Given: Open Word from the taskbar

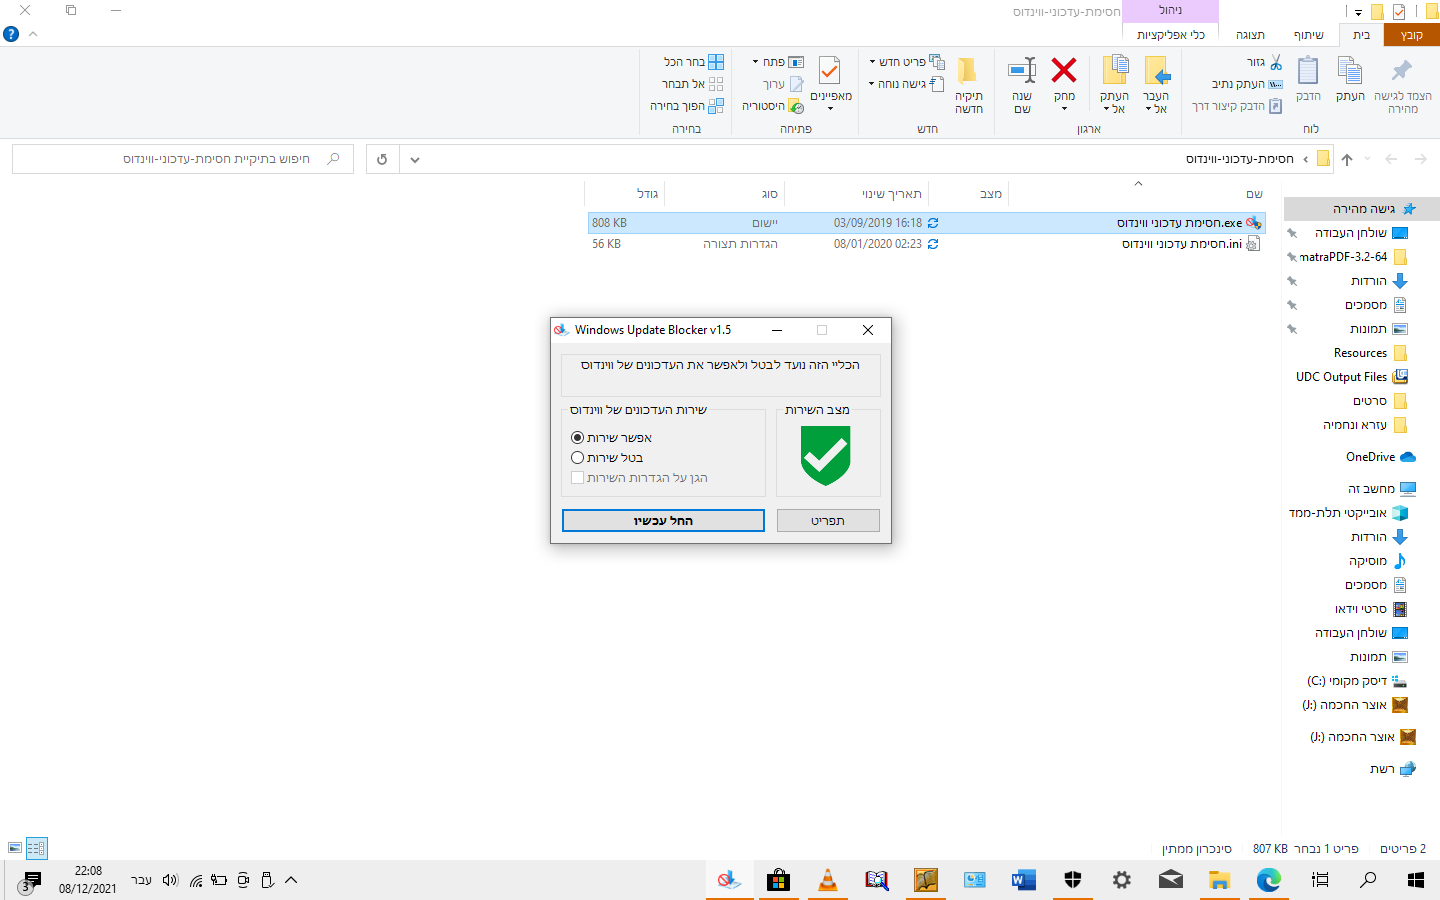Looking at the screenshot, I should coord(1023,880).
